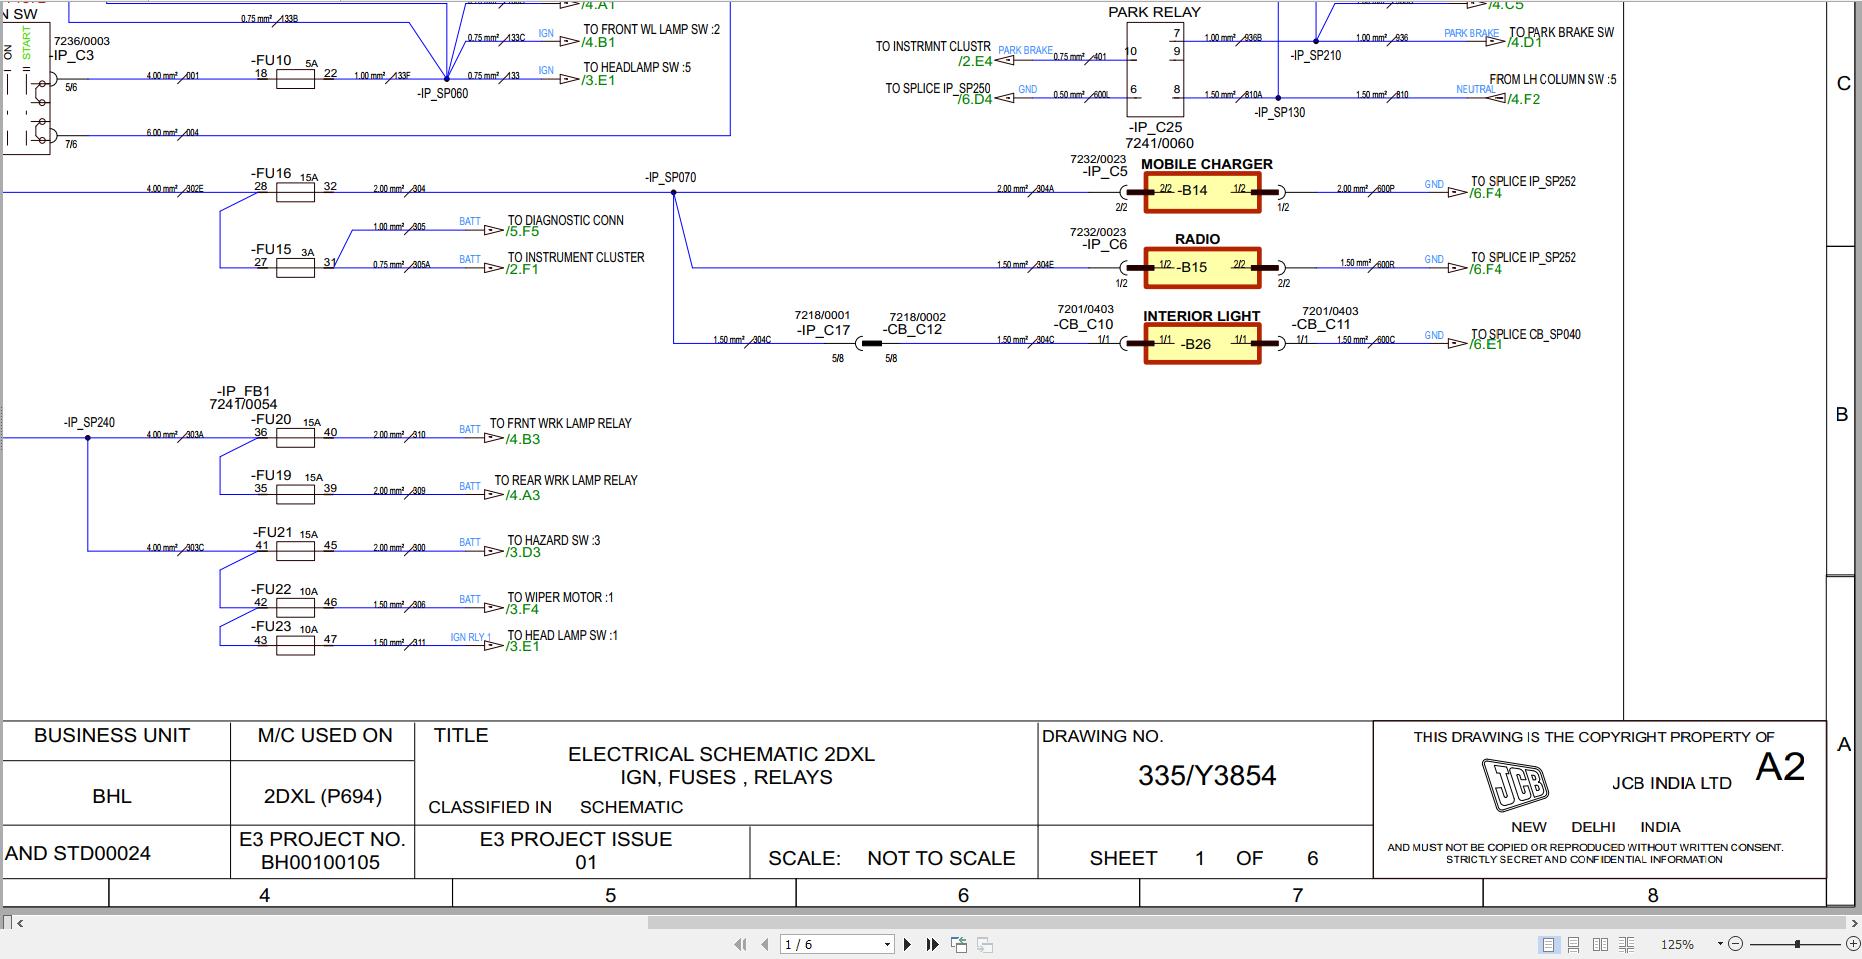Image resolution: width=1862 pixels, height=959 pixels.
Task: Click inside the 1/6 page number field
Action: tap(820, 943)
